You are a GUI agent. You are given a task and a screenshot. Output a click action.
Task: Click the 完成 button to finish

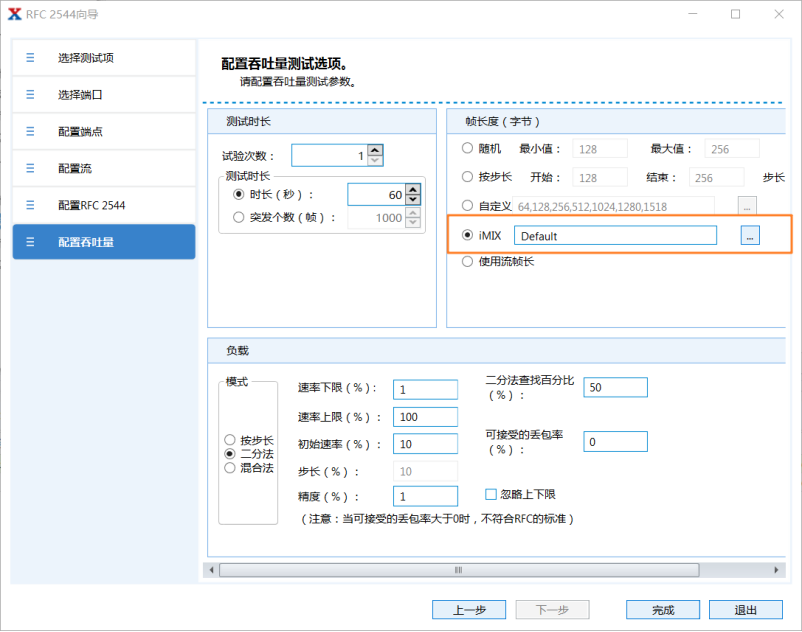pyautogui.click(x=663, y=609)
